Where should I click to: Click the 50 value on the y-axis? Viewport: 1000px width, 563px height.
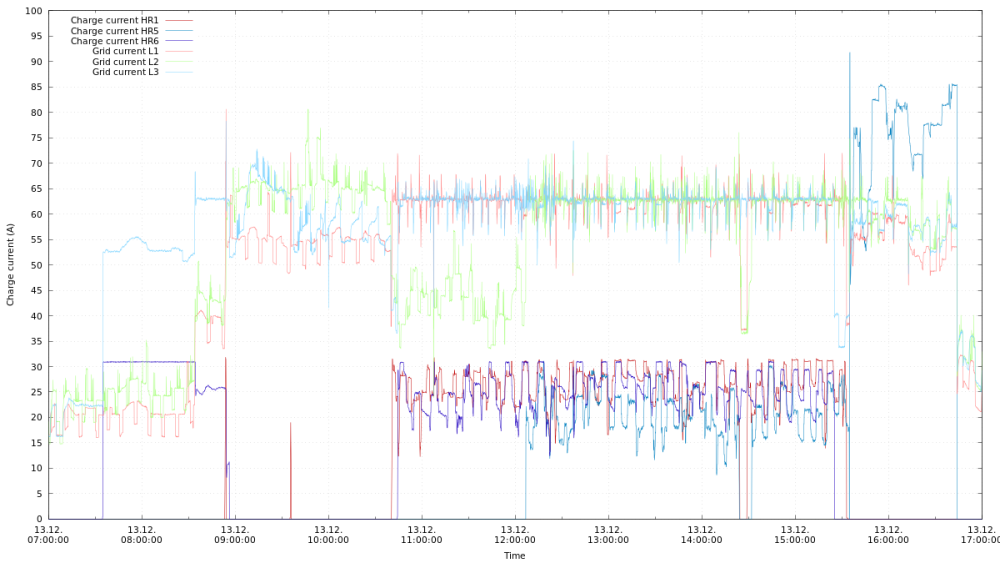[37, 265]
